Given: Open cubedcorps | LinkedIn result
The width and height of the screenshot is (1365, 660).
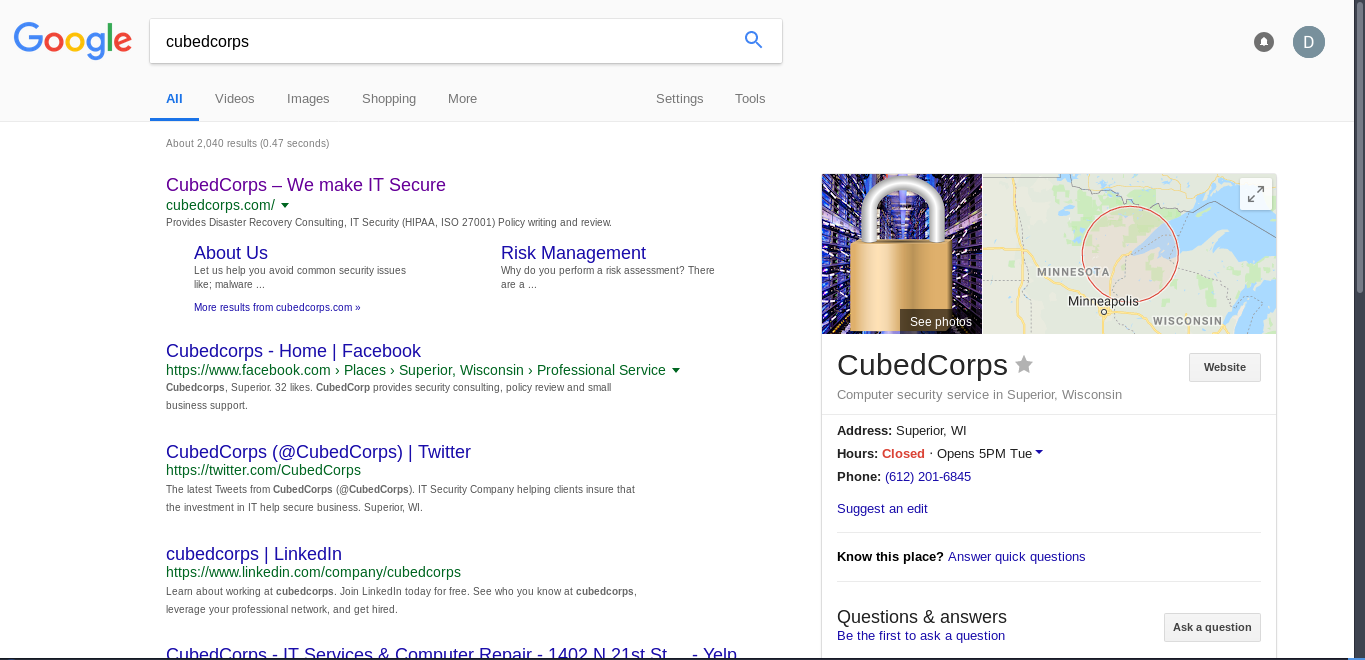Looking at the screenshot, I should [x=254, y=554].
